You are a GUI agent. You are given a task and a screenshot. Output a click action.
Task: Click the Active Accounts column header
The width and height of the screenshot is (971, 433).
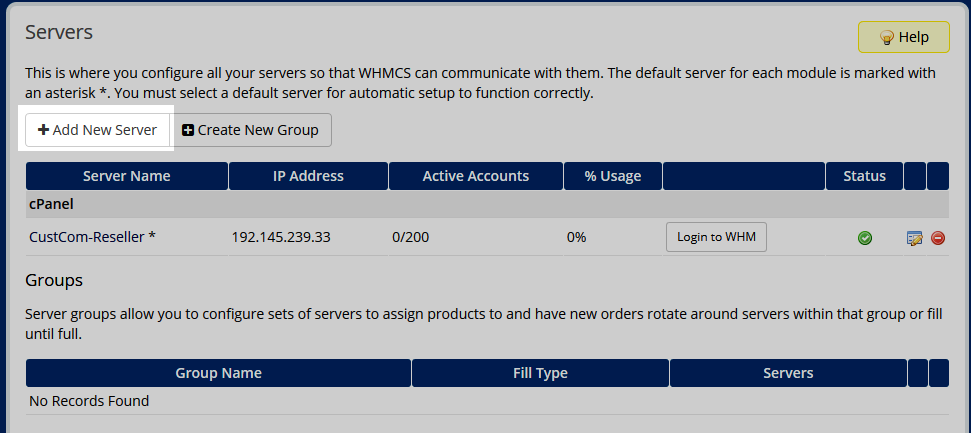475,176
